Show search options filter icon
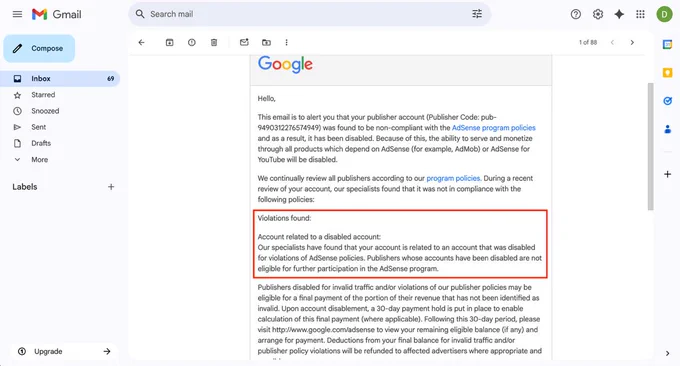 point(477,14)
